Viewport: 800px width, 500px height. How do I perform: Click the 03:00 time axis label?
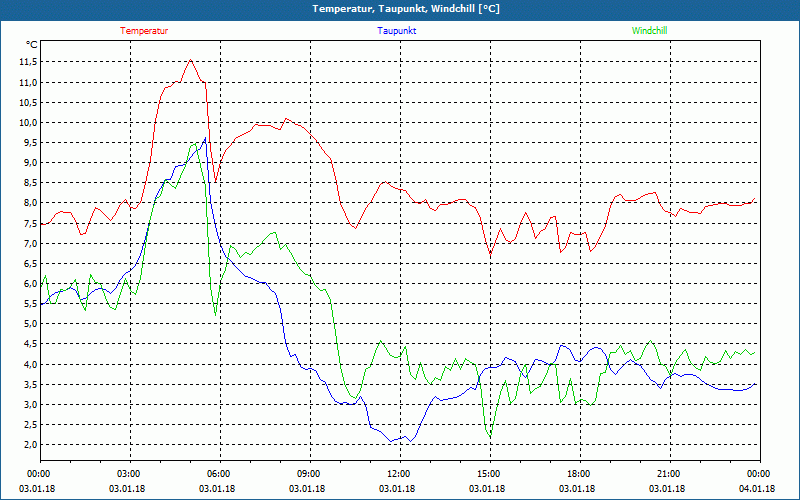[x=130, y=474]
